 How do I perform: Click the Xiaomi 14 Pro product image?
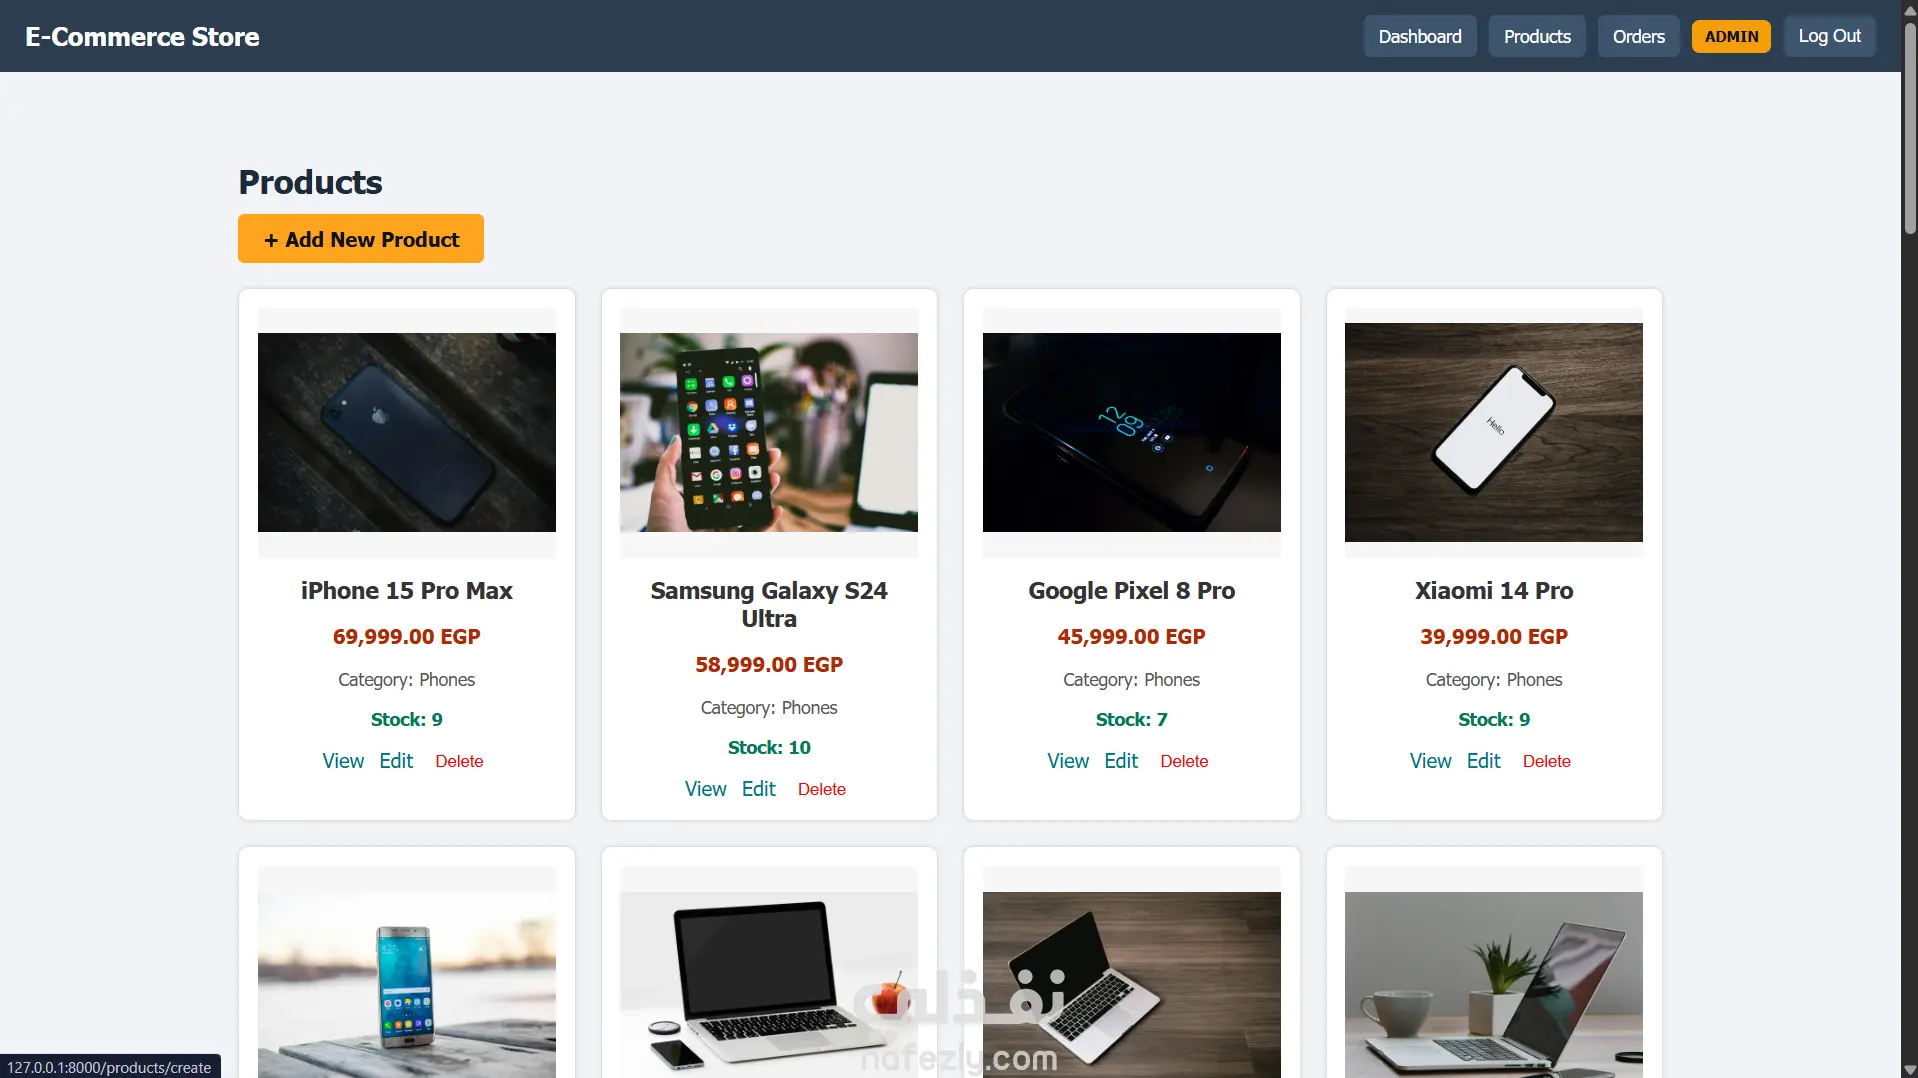coord(1493,432)
